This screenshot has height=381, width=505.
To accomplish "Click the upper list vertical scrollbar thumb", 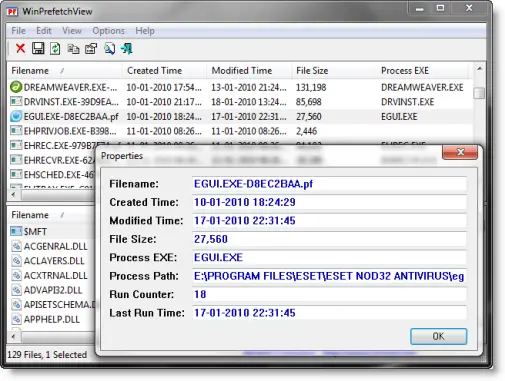I will point(479,93).
